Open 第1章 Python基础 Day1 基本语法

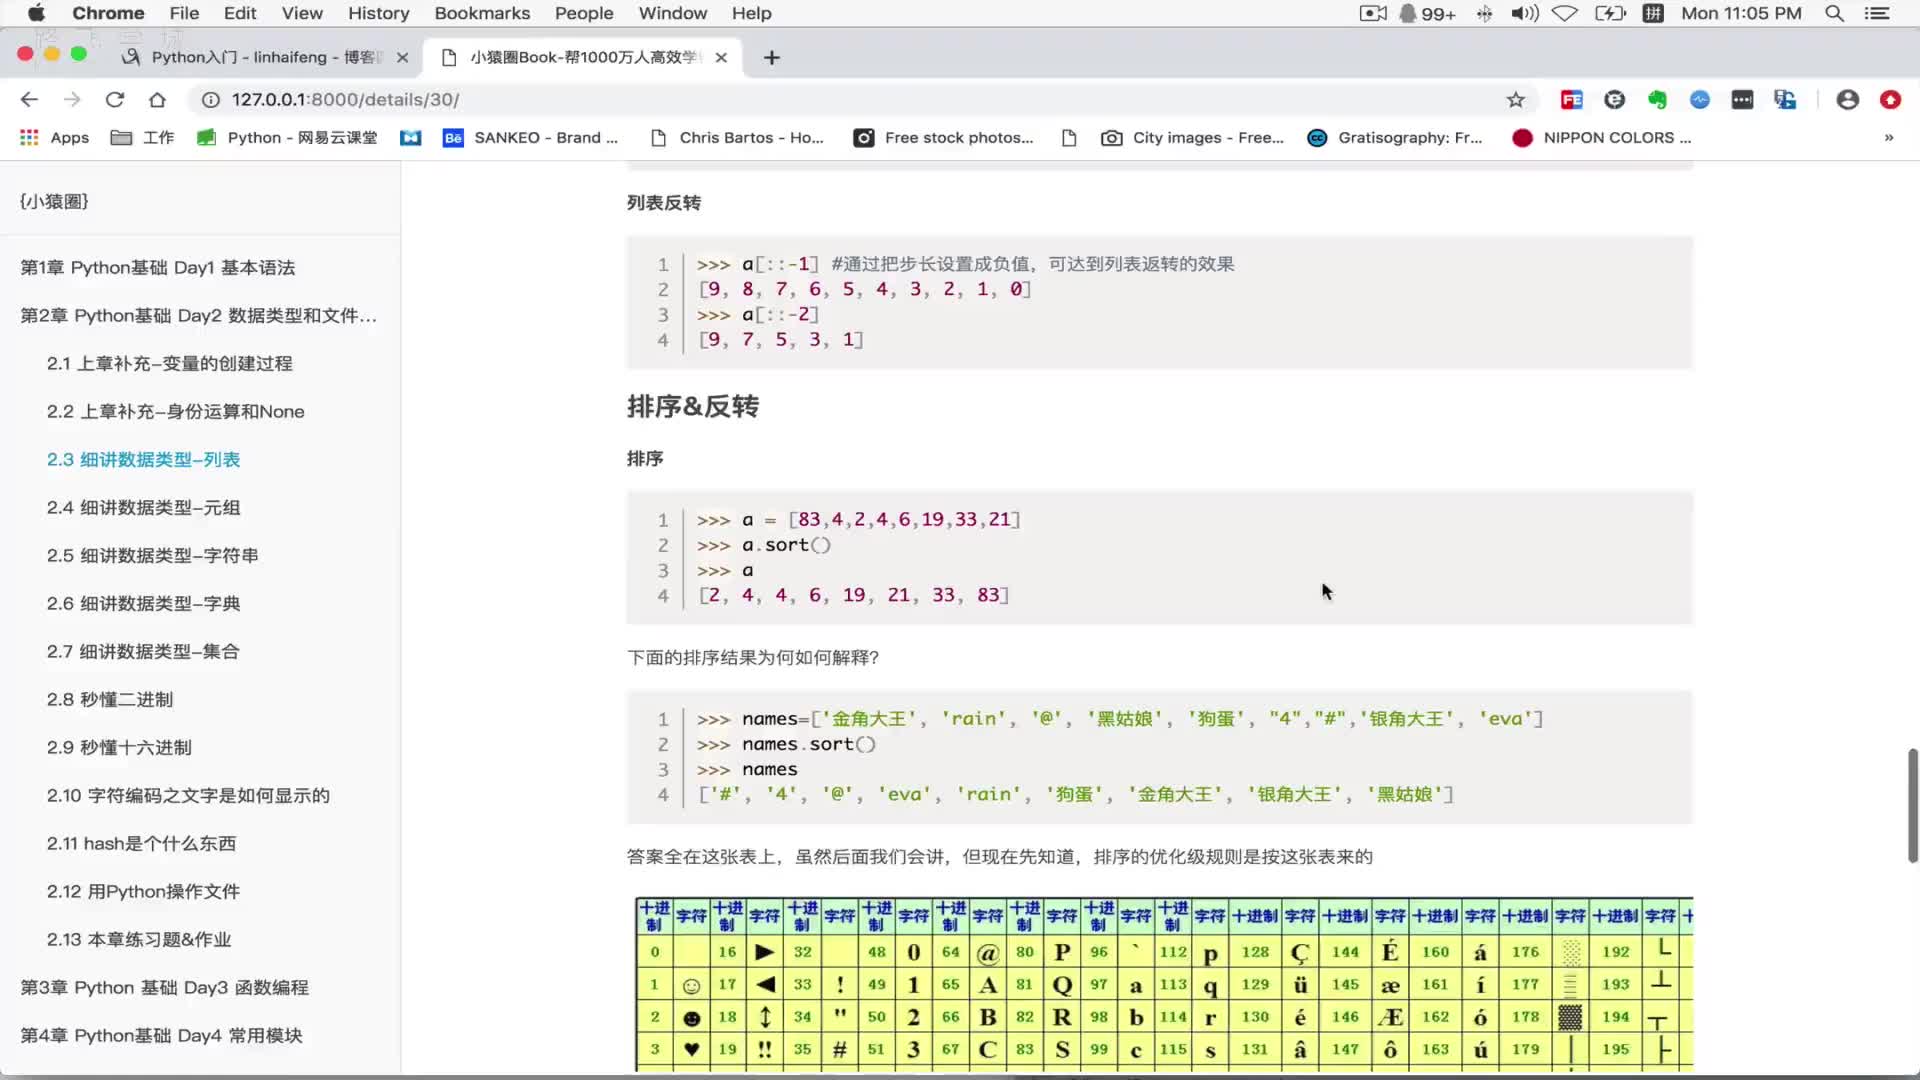(158, 267)
